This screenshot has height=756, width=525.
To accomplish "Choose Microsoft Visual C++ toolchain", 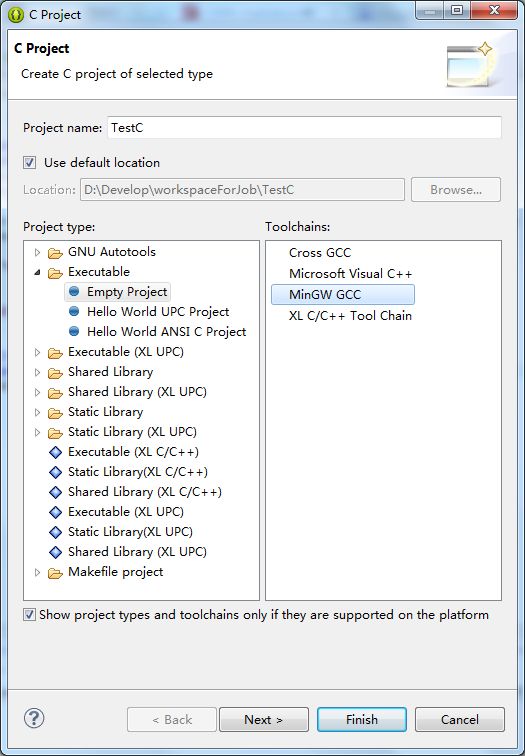I will 350,273.
